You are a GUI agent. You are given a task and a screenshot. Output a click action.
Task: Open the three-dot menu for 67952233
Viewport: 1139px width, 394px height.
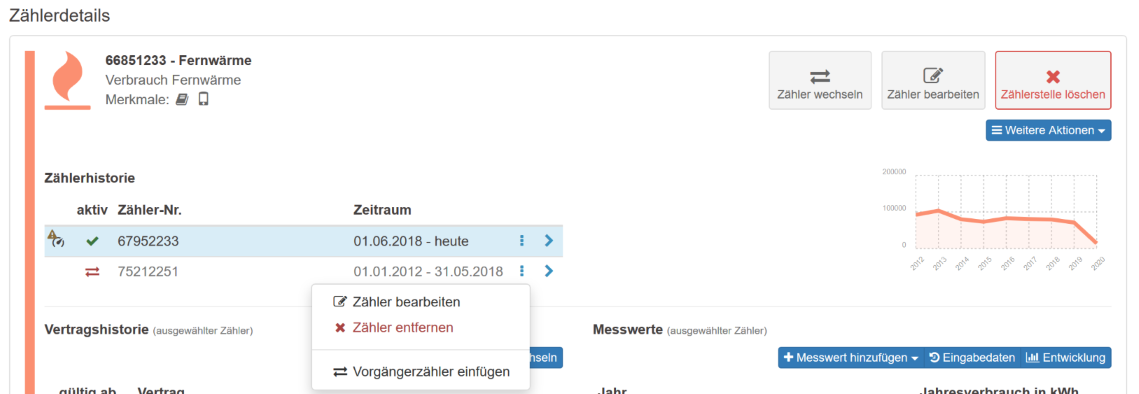[x=522, y=241]
